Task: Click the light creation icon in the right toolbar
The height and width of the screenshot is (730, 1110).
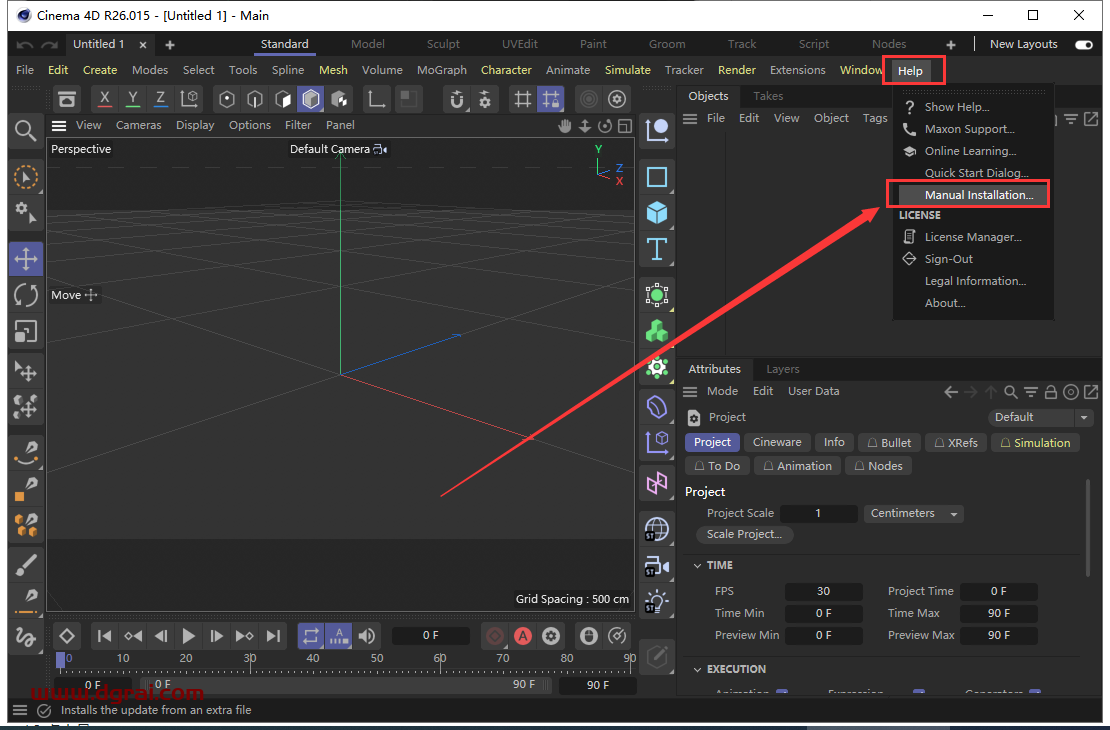Action: pos(657,601)
